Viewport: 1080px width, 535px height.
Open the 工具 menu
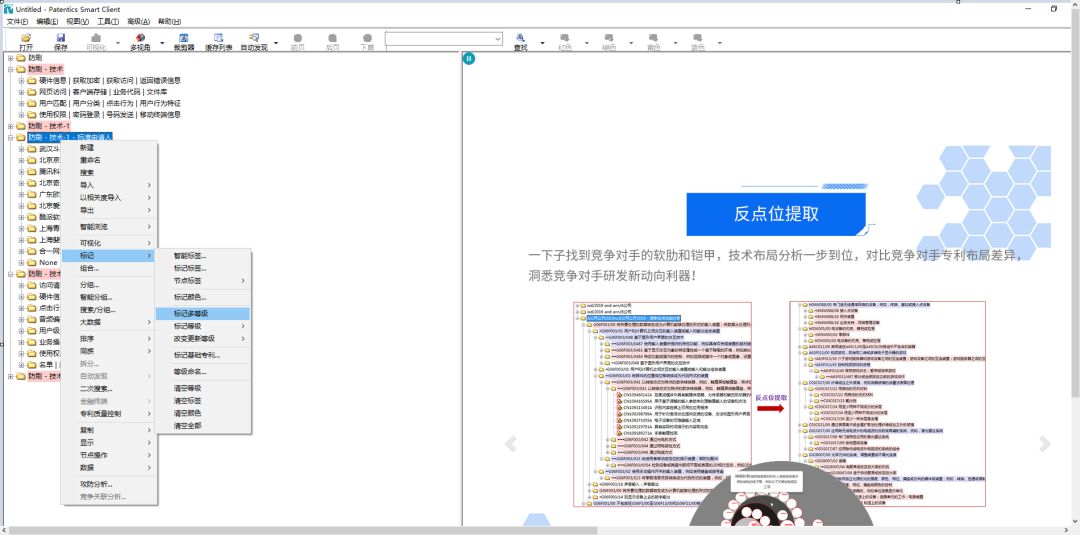click(108, 21)
